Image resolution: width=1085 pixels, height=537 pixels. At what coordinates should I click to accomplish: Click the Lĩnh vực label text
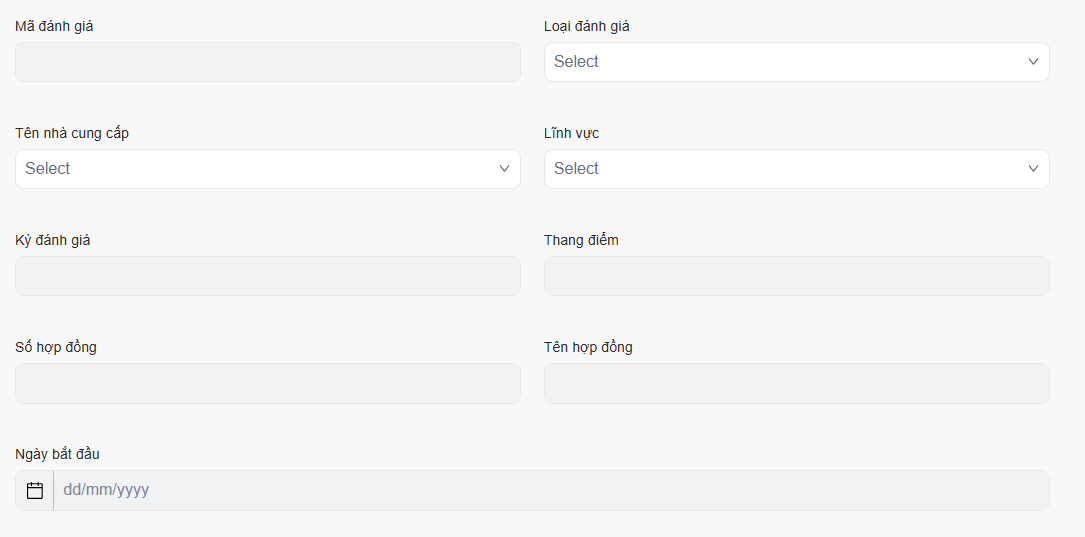coord(572,133)
